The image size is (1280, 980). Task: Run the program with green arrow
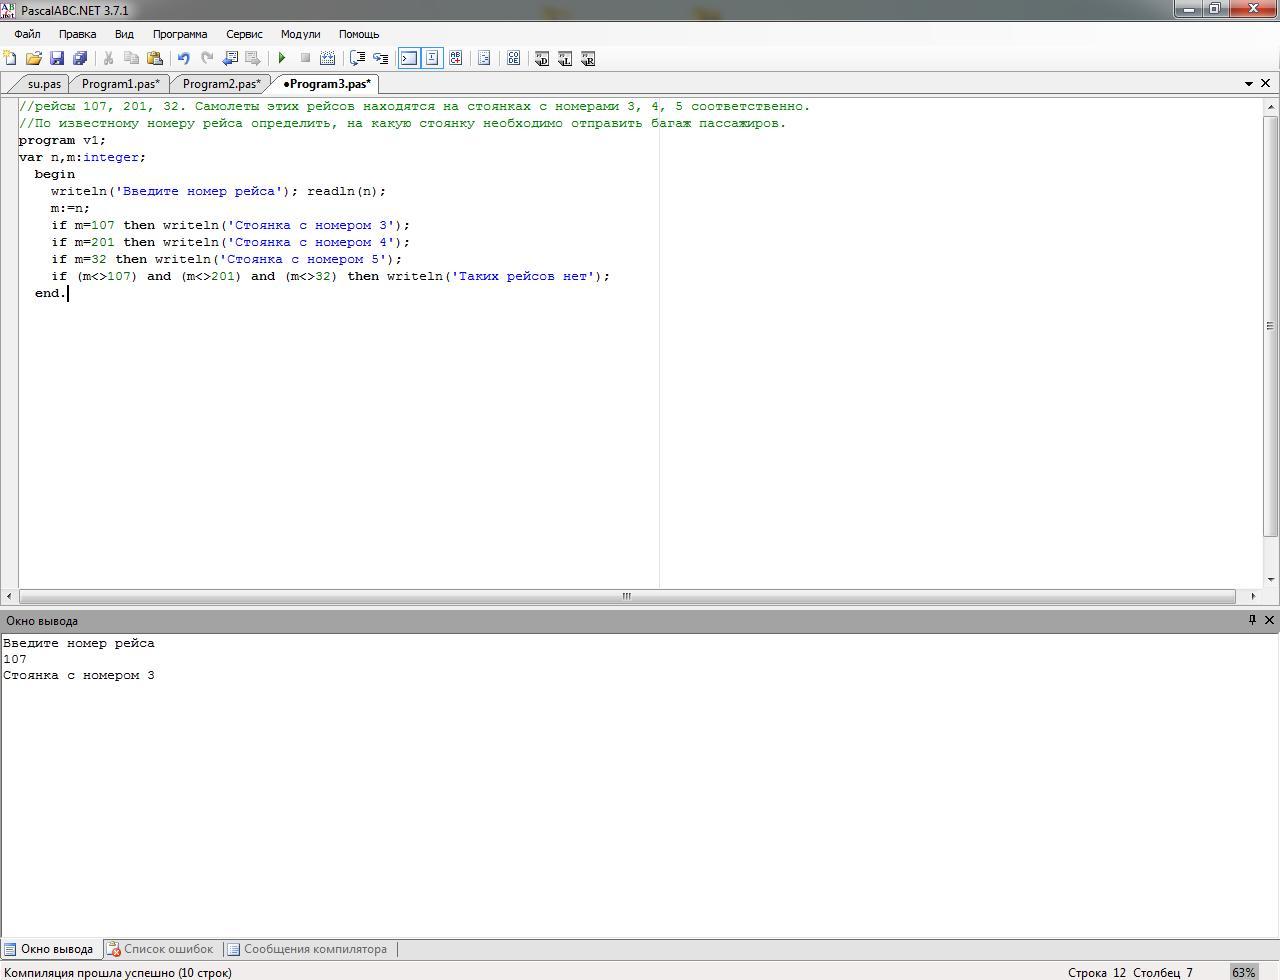(282, 59)
